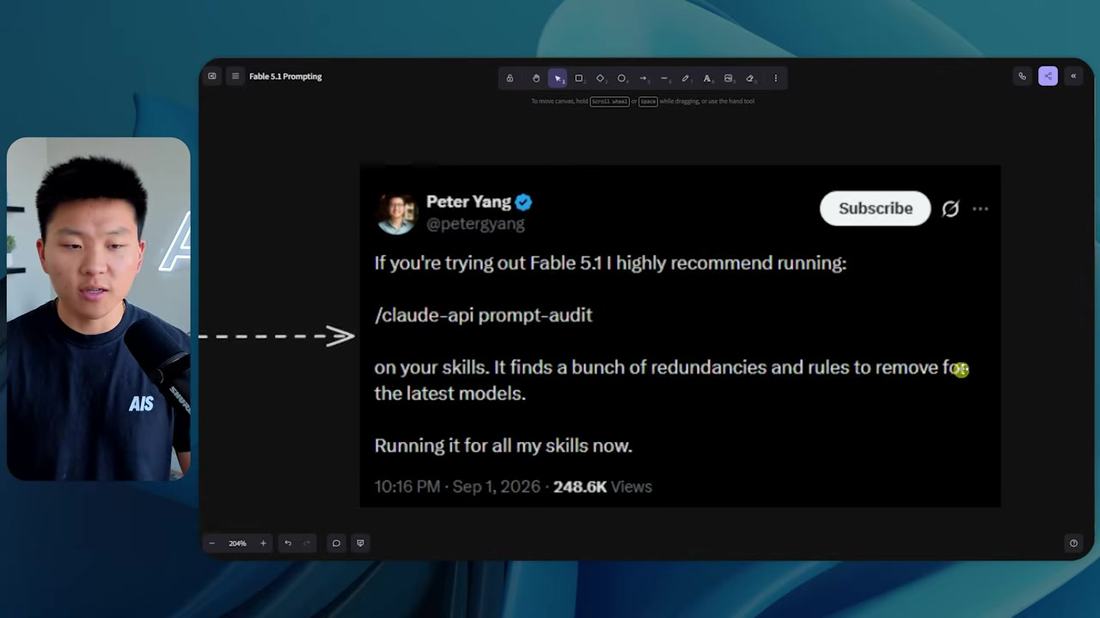Select the Line drawing tool
This screenshot has height=618, width=1100.
click(x=664, y=78)
